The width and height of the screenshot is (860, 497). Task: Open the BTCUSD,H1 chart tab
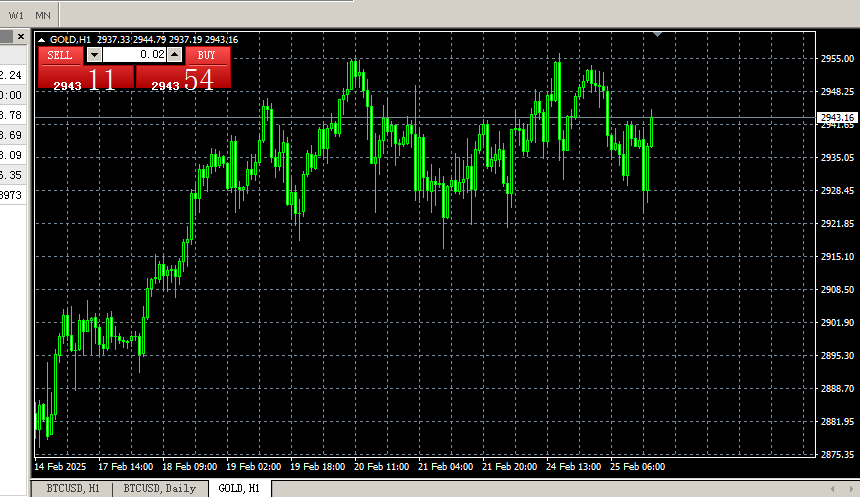click(72, 488)
